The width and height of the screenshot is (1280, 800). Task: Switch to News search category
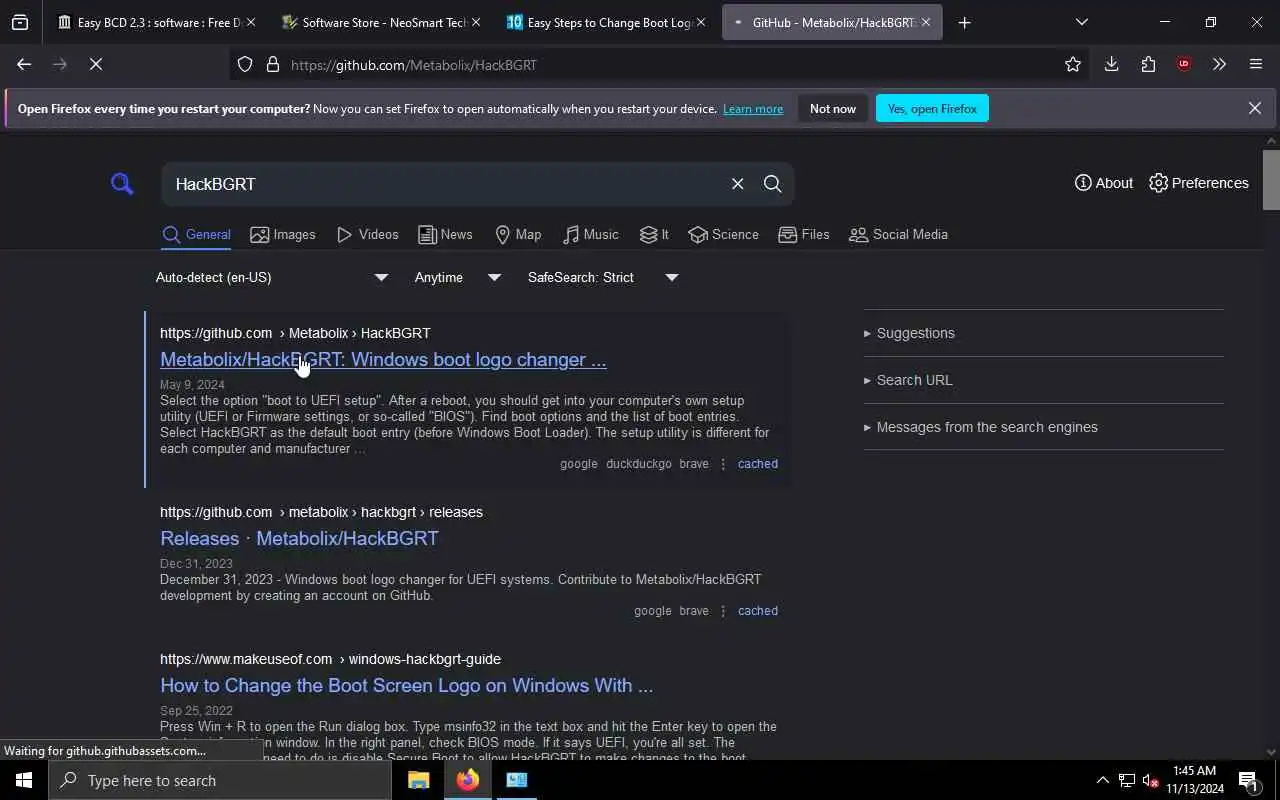(445, 234)
